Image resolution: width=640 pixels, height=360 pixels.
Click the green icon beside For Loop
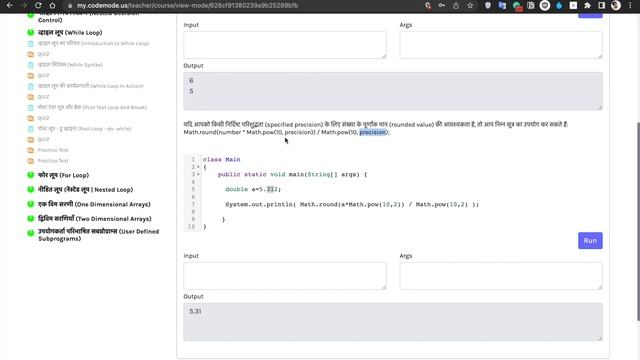pyautogui.click(x=31, y=175)
